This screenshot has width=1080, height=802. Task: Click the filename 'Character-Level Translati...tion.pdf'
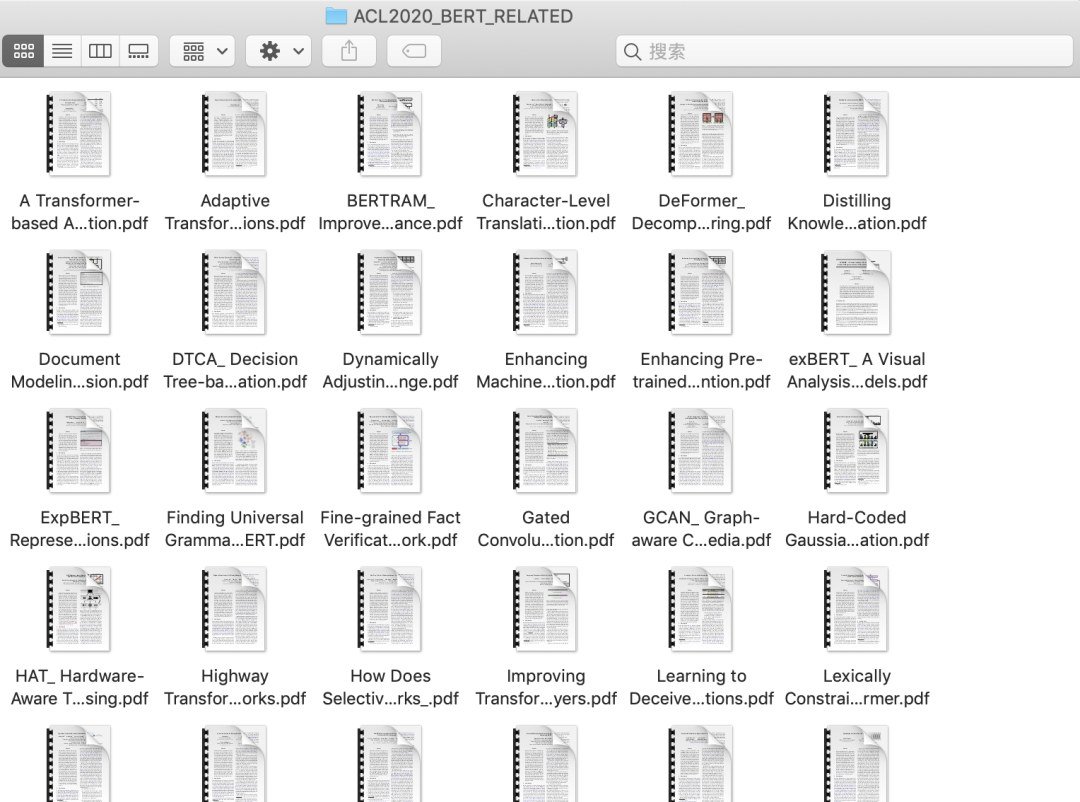(546, 212)
